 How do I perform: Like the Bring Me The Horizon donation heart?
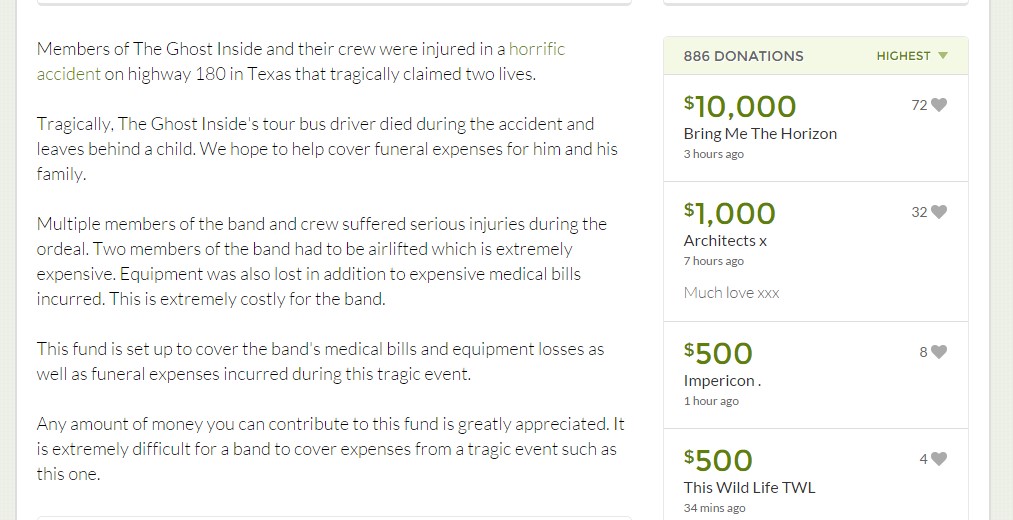click(939, 105)
